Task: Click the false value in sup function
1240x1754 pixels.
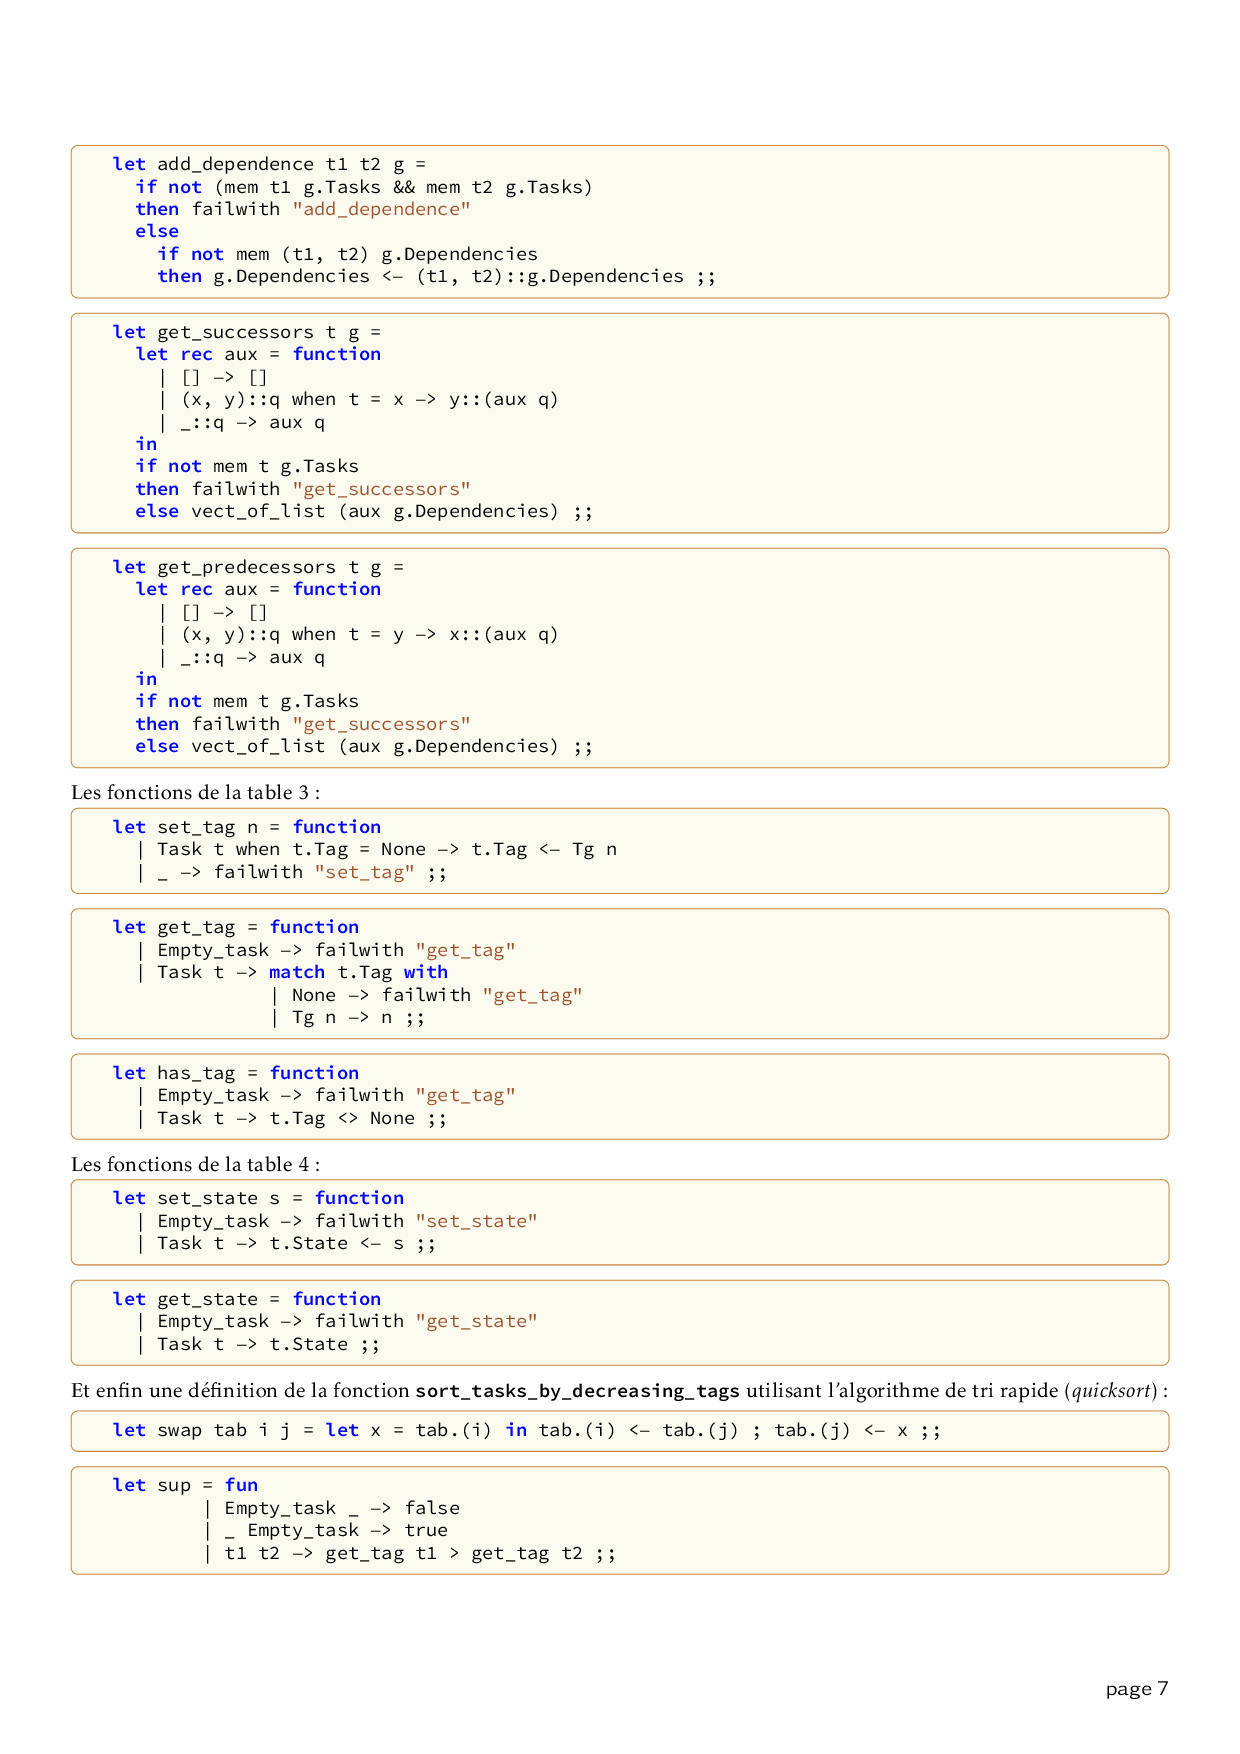Action: point(432,1508)
